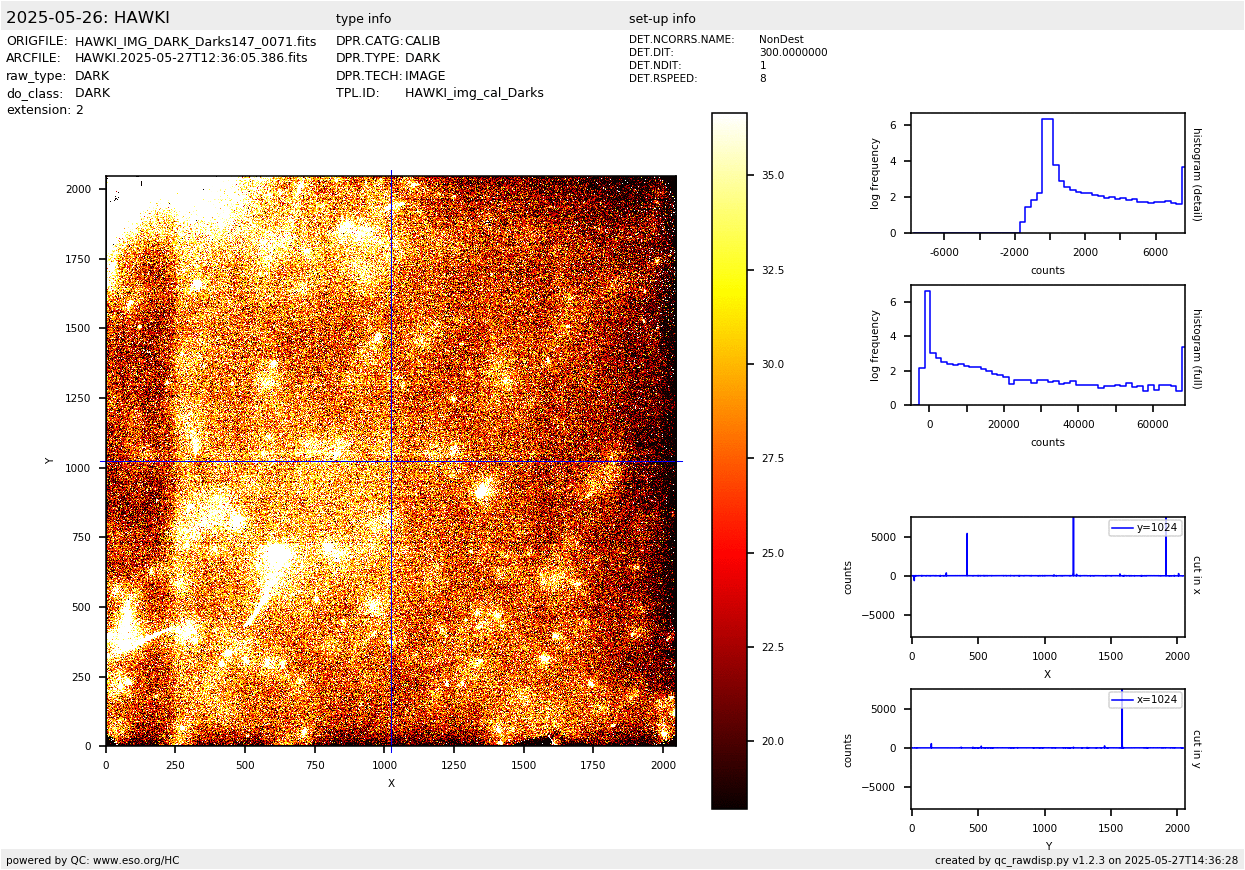Click the ARCFILE name HAWKI.2025-05-27T12:36:05.386.fits
Image resolution: width=1245 pixels, height=870 pixels.
[191, 59]
